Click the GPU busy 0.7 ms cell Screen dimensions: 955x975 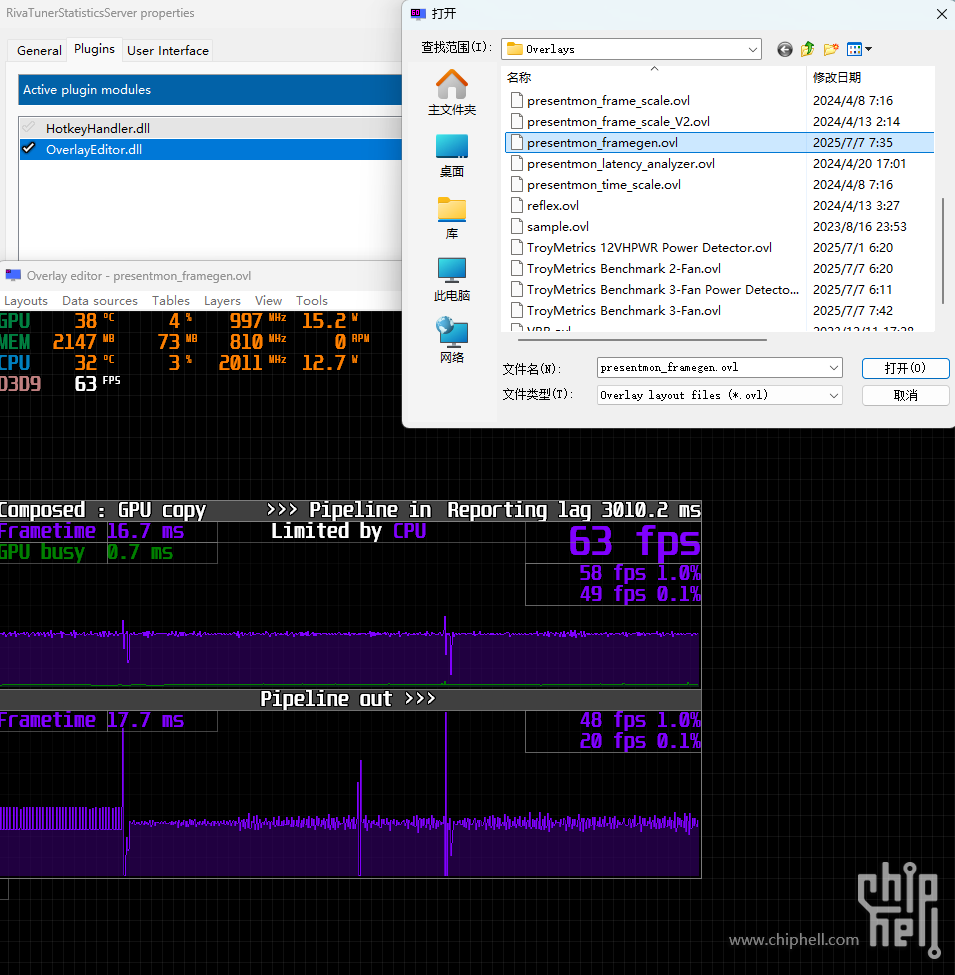point(109,552)
